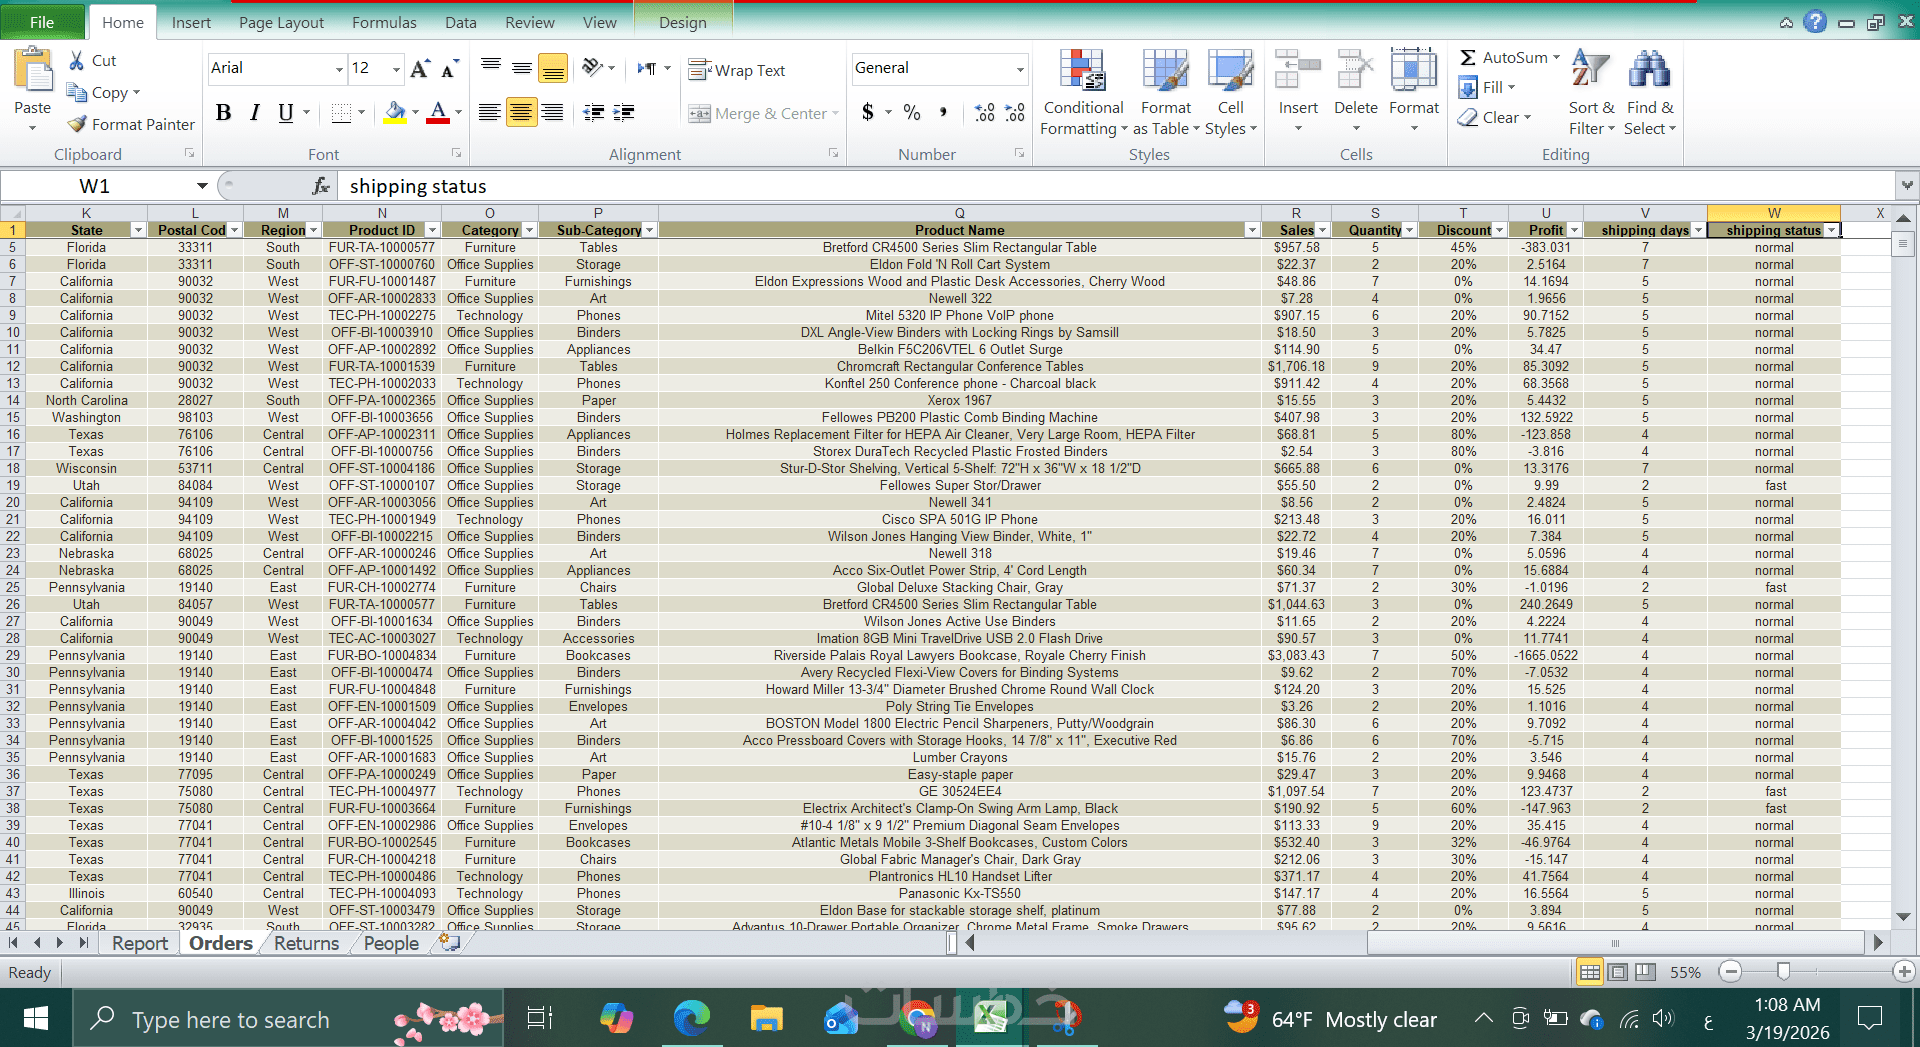Set Middle Align vertical alignment
Image resolution: width=1920 pixels, height=1047 pixels.
[521, 68]
